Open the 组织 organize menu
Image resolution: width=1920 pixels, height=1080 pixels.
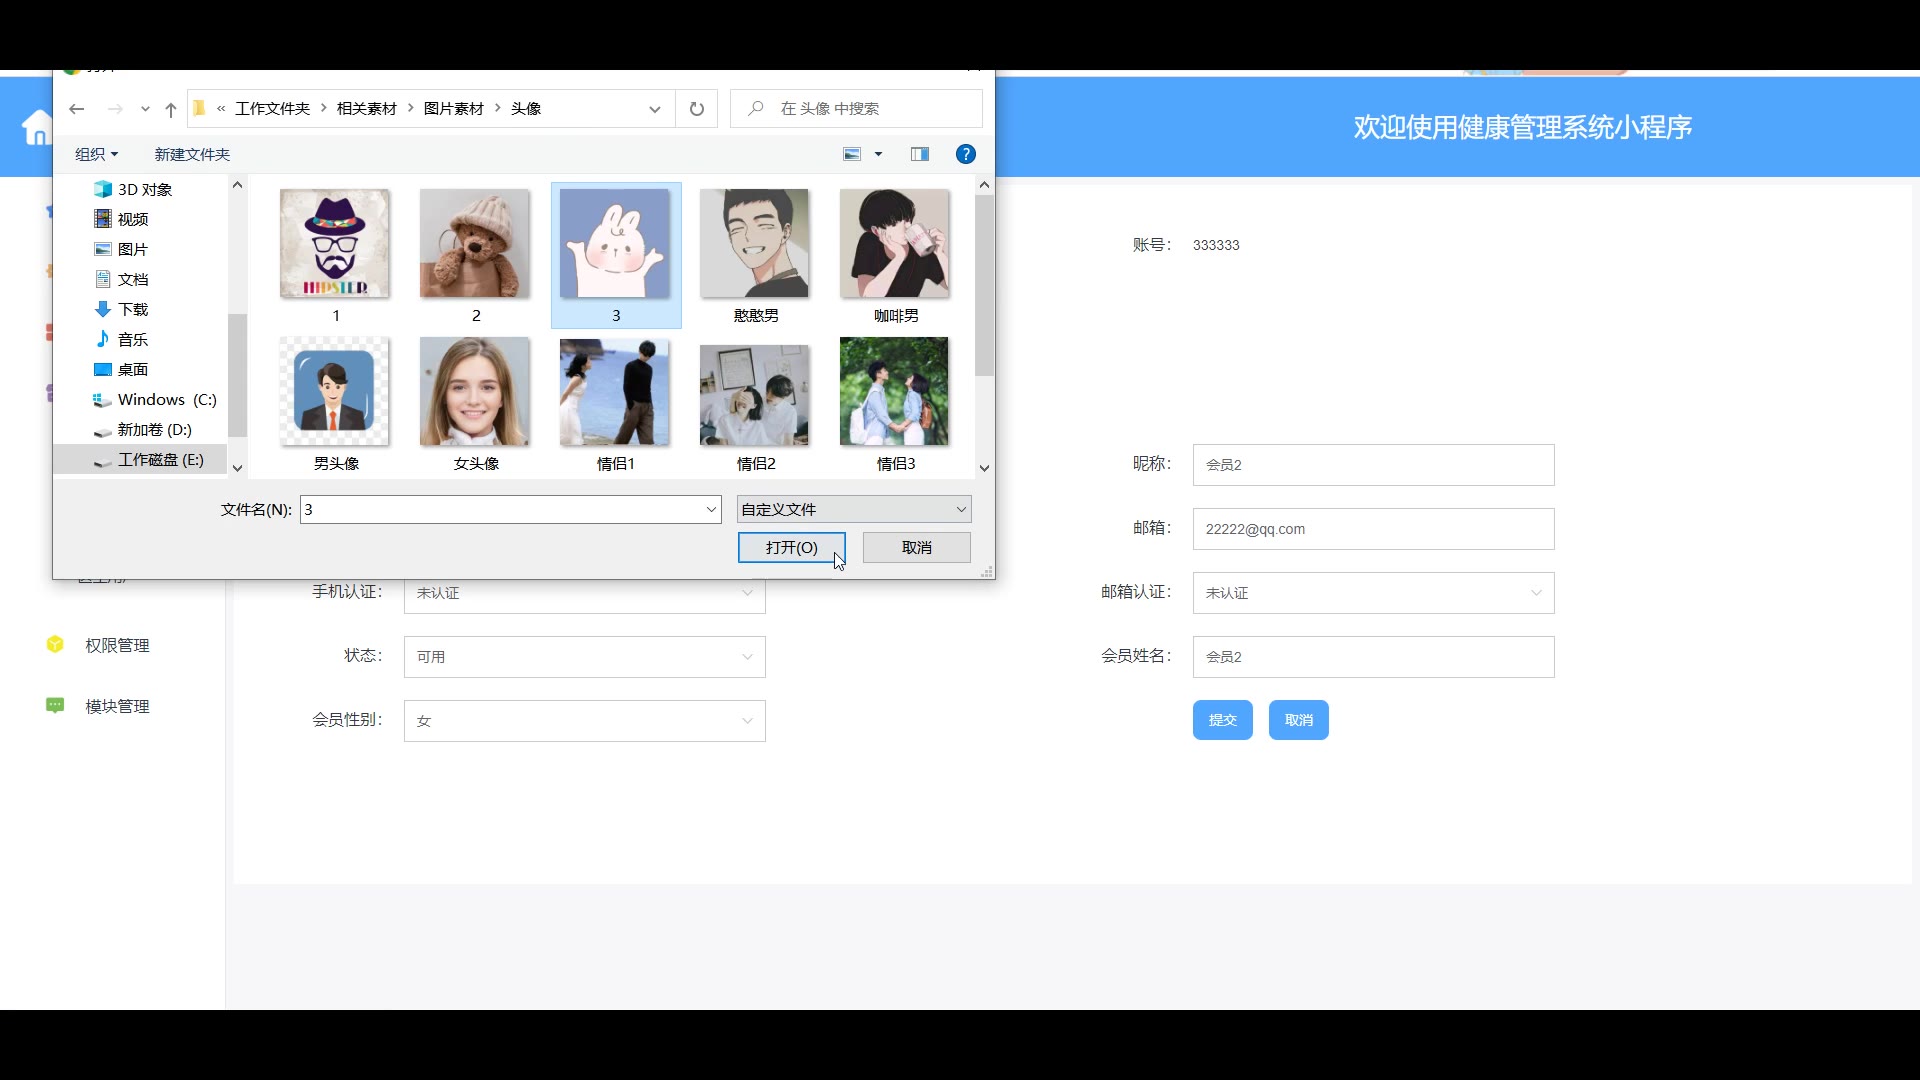tap(96, 154)
